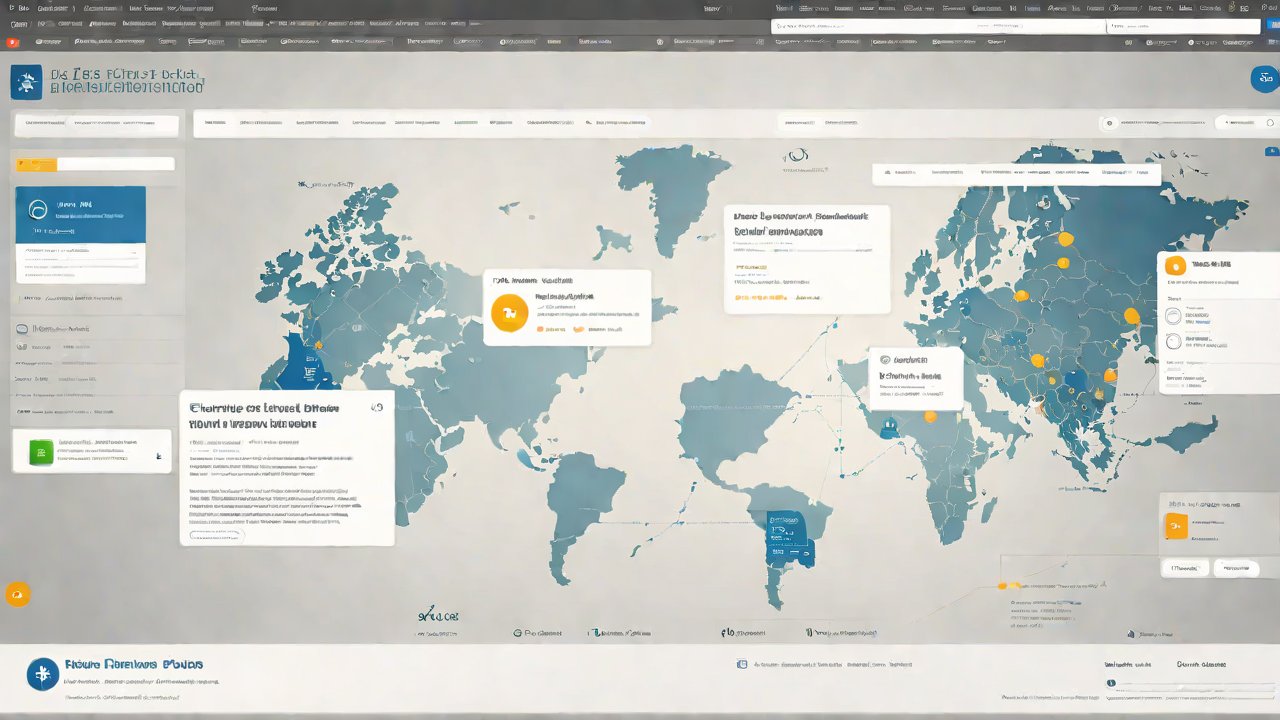Toggle the circle option in the blue sidebar card
1280x720 pixels.
[39, 209]
